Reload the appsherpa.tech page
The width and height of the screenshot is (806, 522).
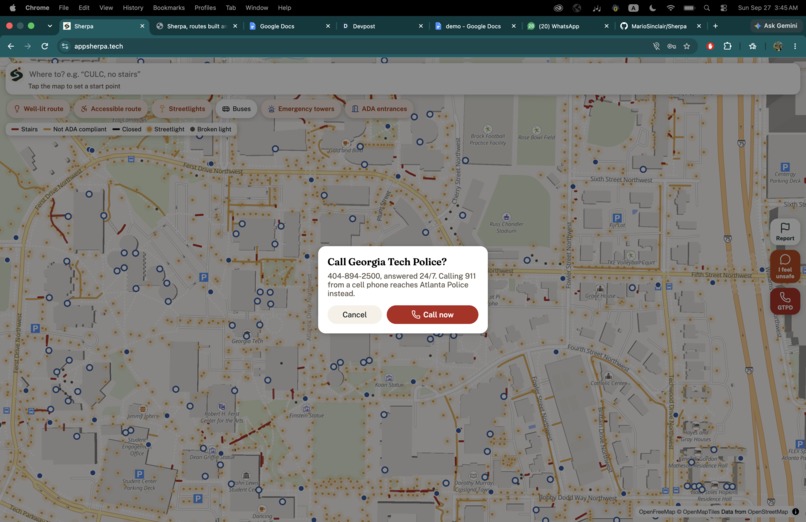click(45, 46)
